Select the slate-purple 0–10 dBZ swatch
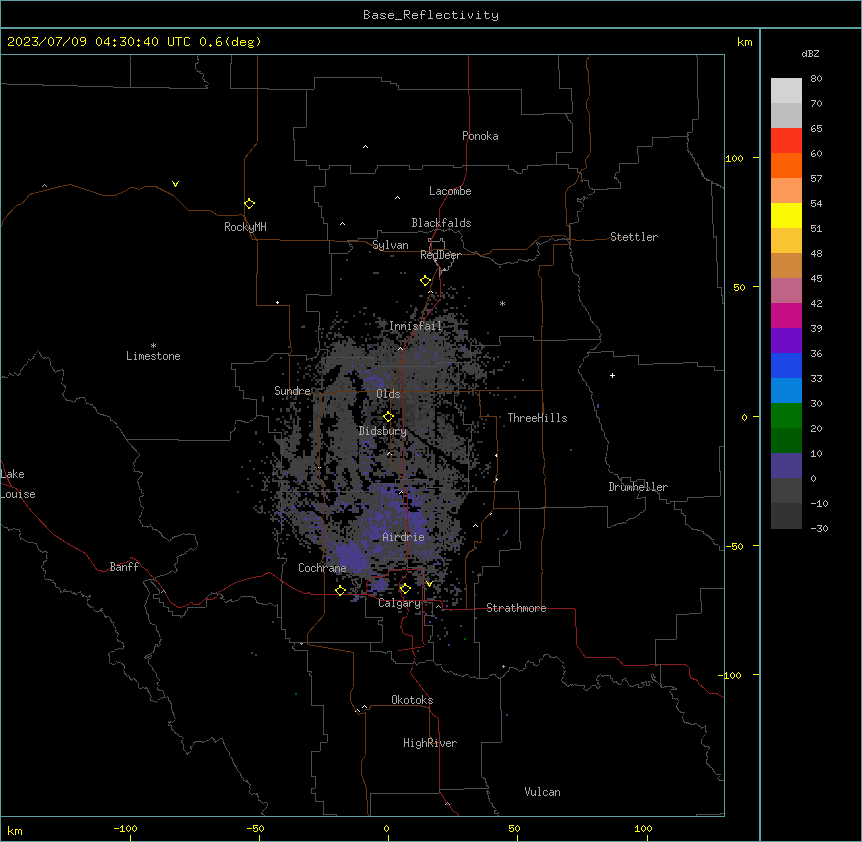Image resolution: width=862 pixels, height=842 pixels. coord(786,466)
